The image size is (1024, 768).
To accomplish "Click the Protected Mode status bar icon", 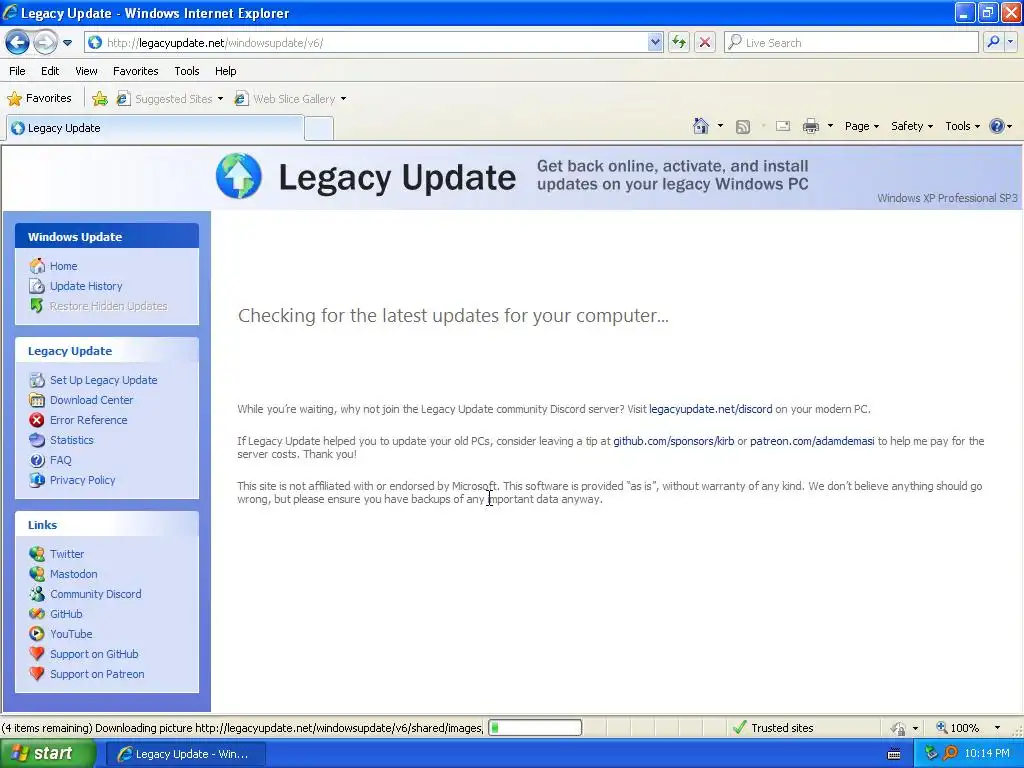I will coord(899,728).
